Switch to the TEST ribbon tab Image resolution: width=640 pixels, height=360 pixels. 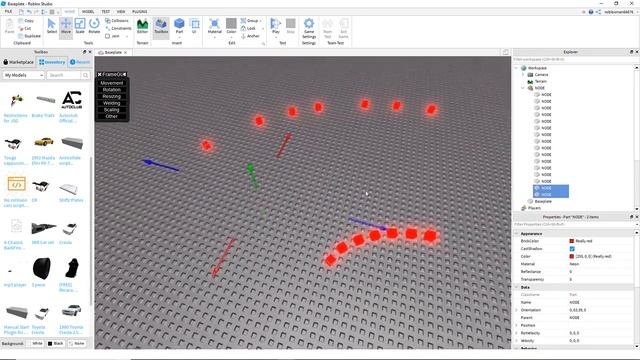pyautogui.click(x=105, y=11)
